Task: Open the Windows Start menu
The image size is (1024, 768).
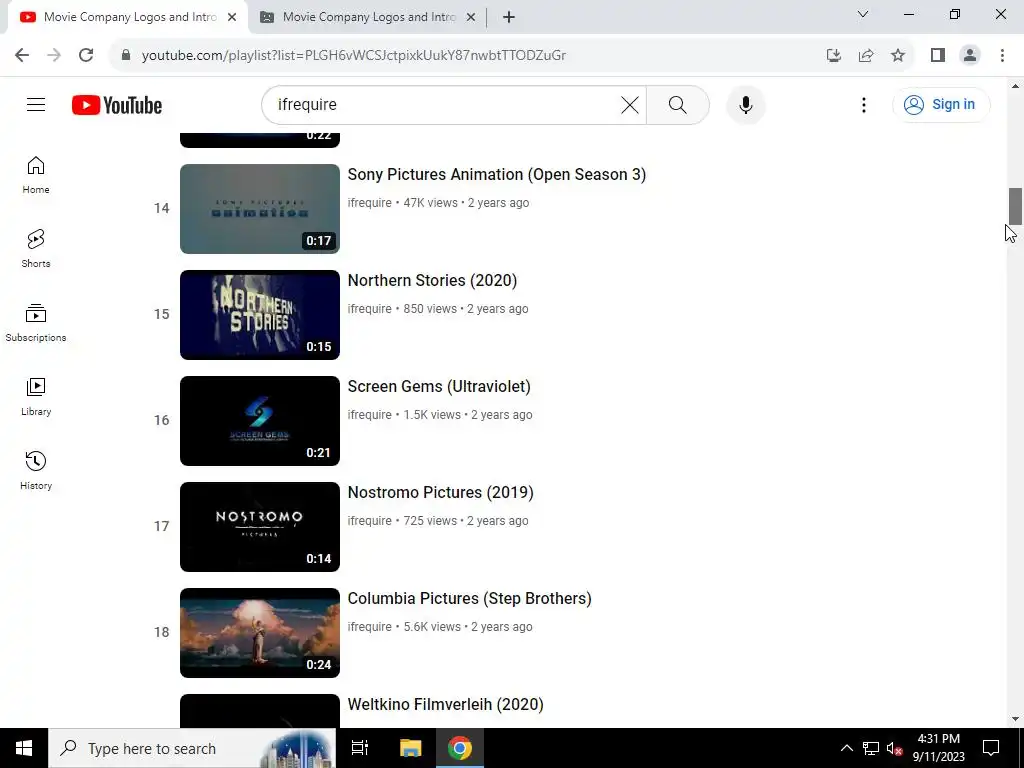Action: click(24, 748)
